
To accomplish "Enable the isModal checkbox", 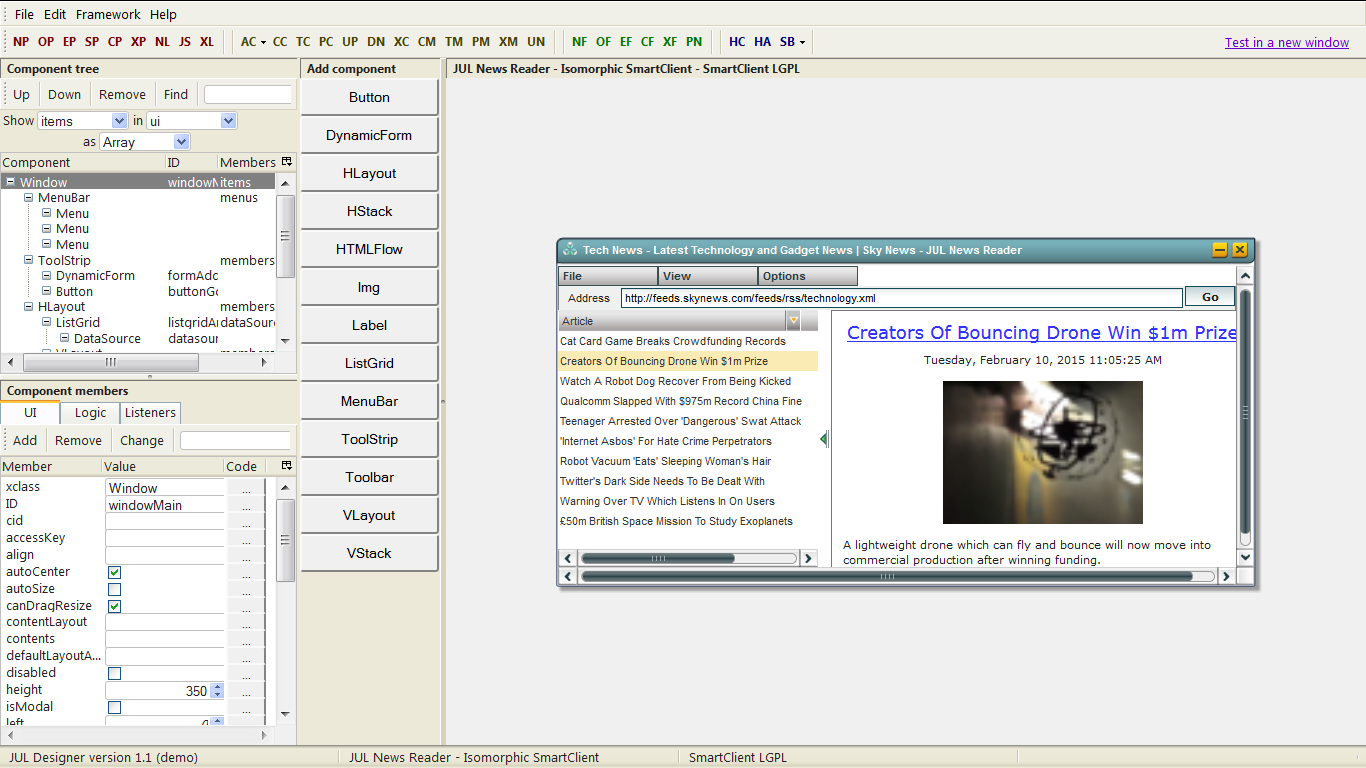I will [x=114, y=707].
